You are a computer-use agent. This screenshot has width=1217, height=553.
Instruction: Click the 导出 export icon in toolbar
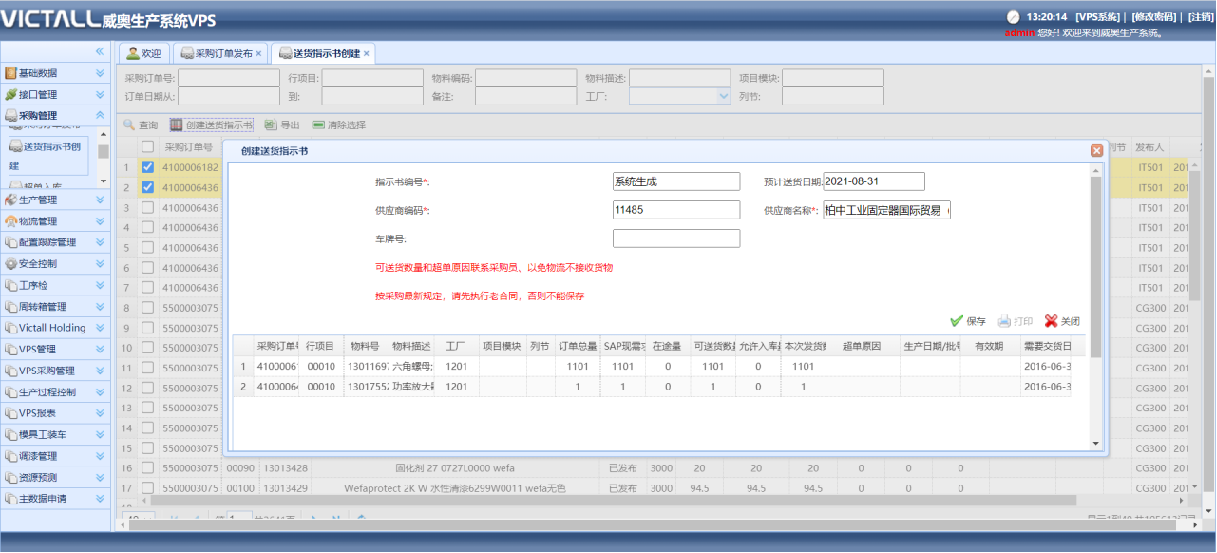269,125
